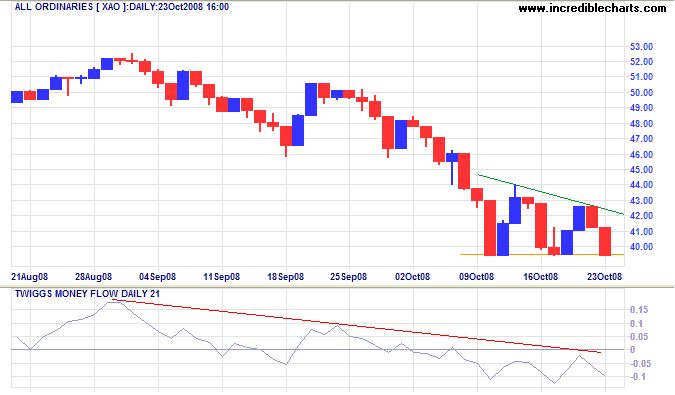675x395 pixels.
Task: Click the 25Sep08 date axis label
Action: click(349, 277)
